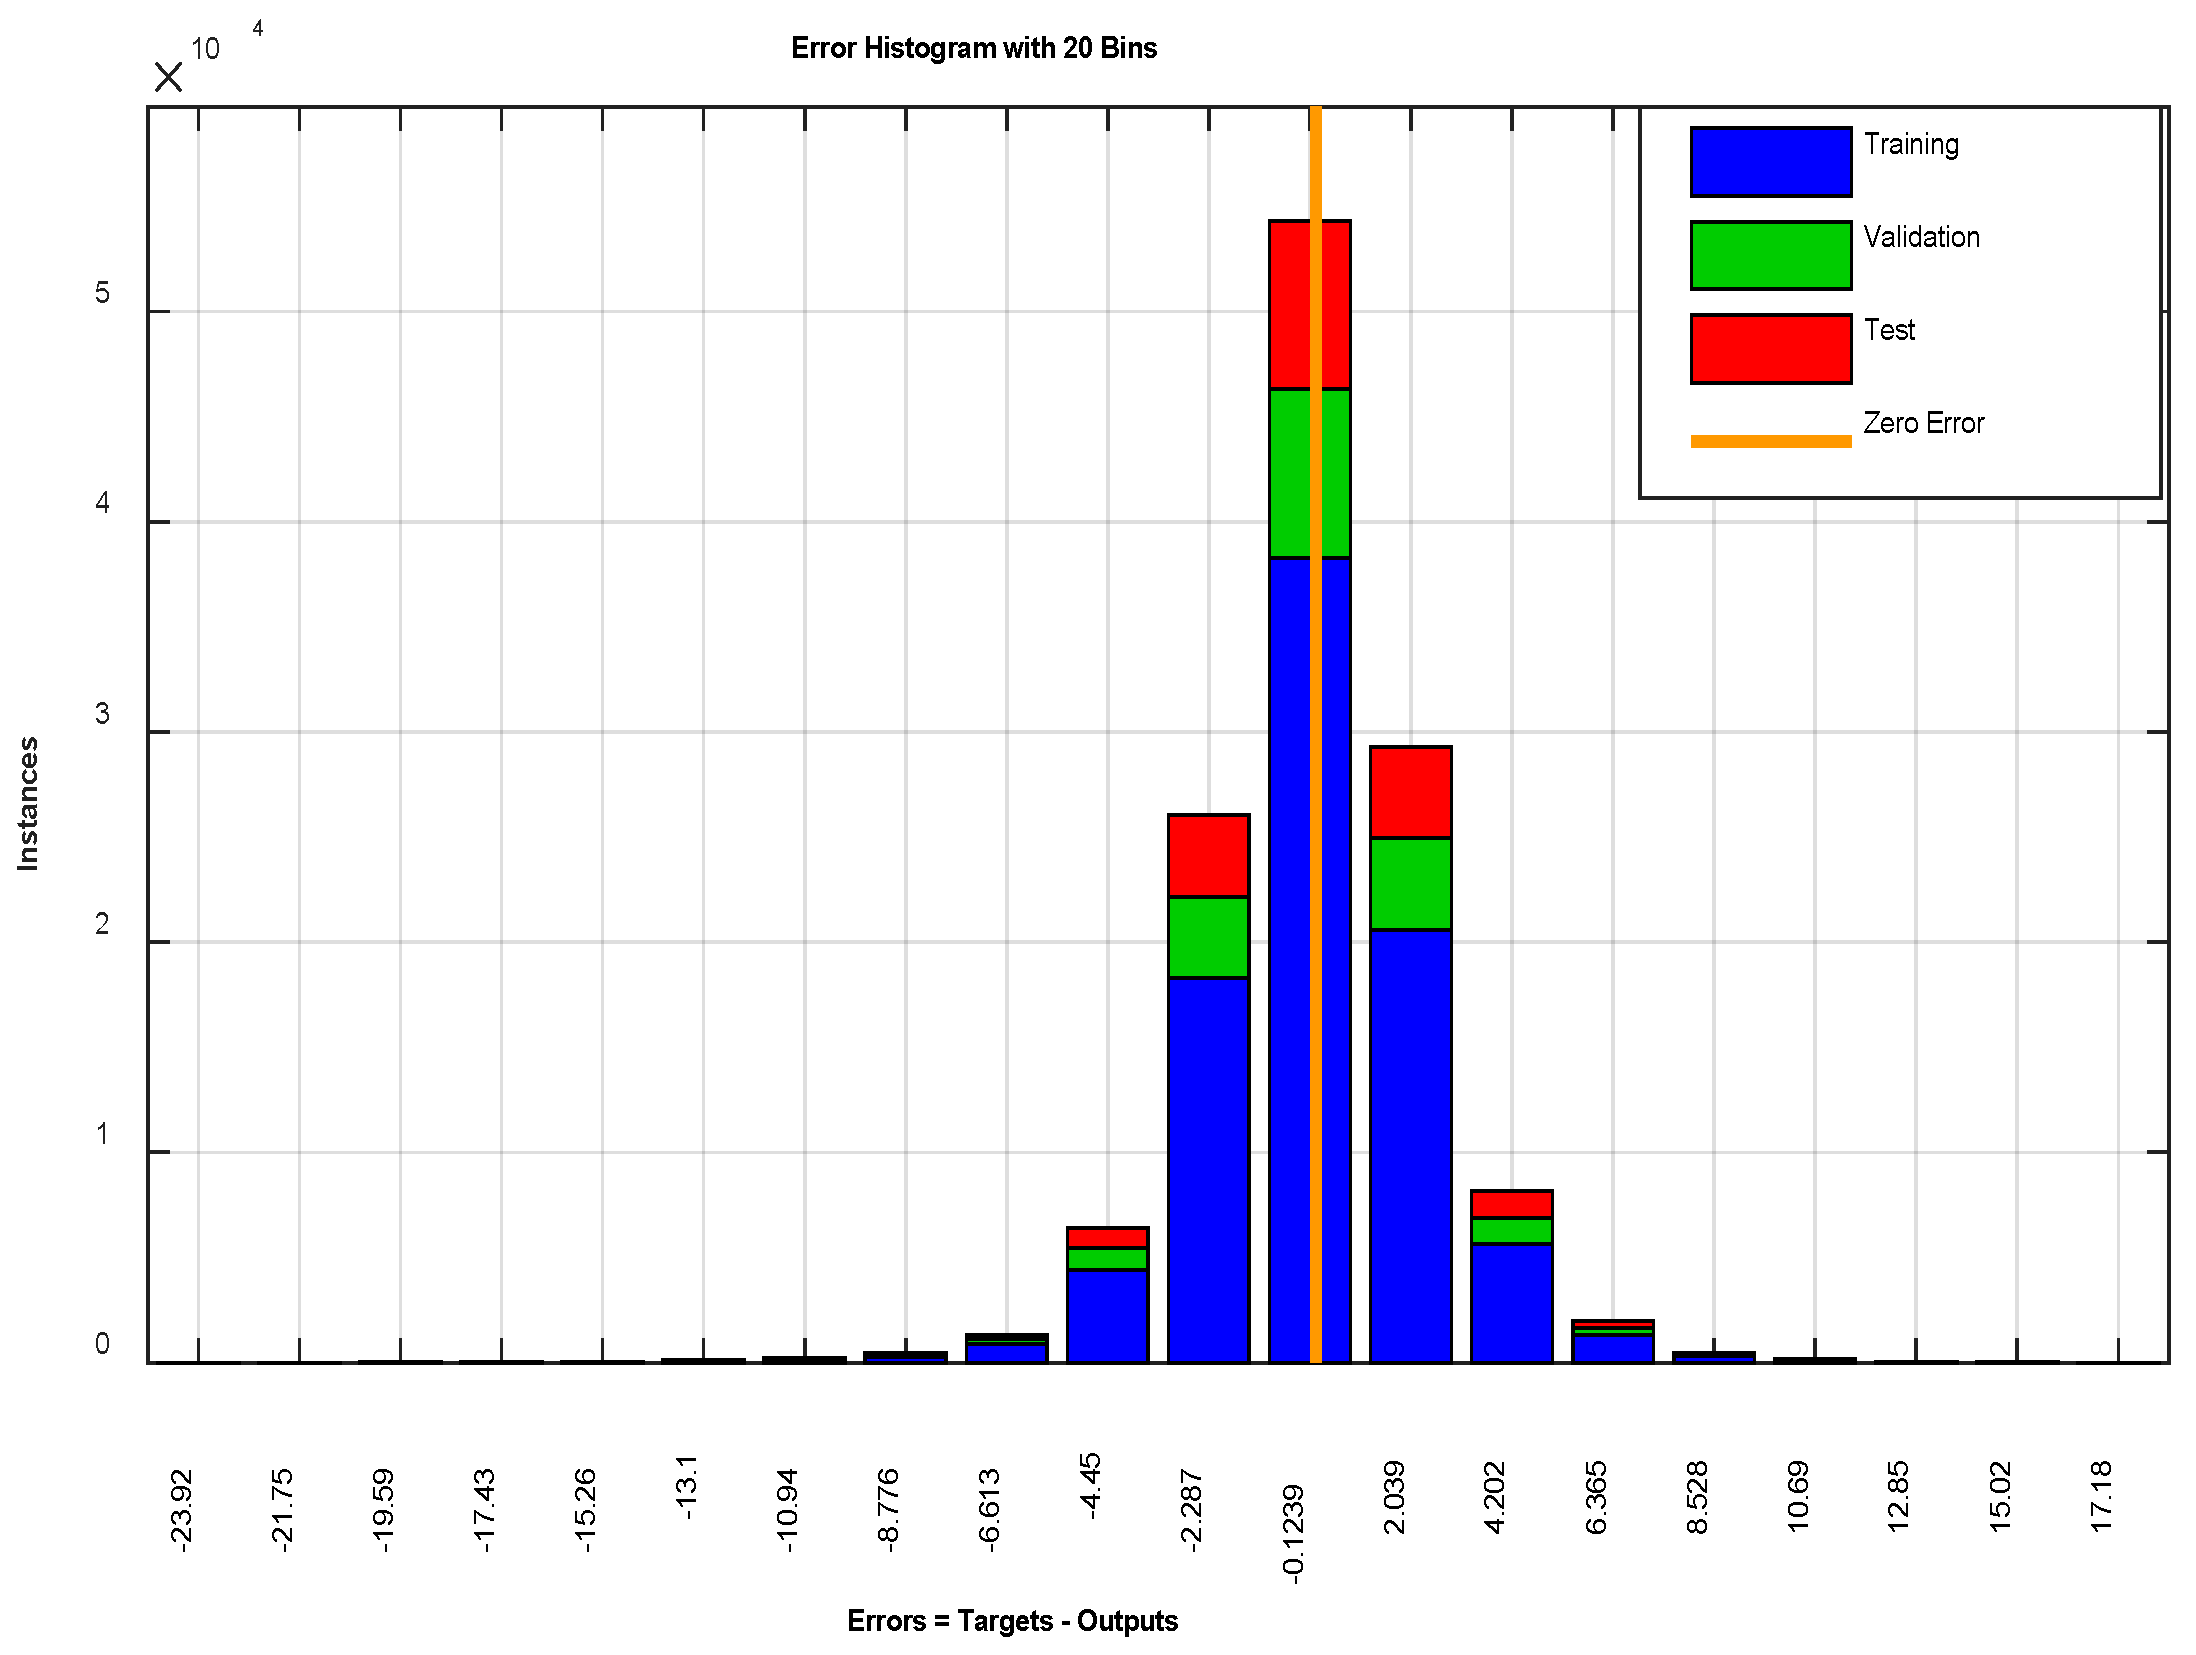Click the -23.92 x-axis tick label
Image resolution: width=2196 pixels, height=1655 pixels.
(x=181, y=1510)
